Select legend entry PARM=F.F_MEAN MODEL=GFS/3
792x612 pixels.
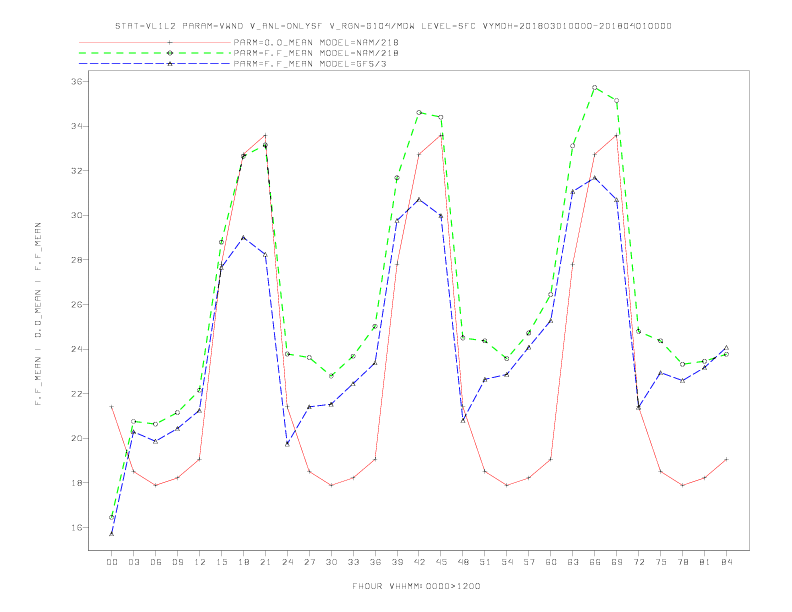(x=310, y=64)
